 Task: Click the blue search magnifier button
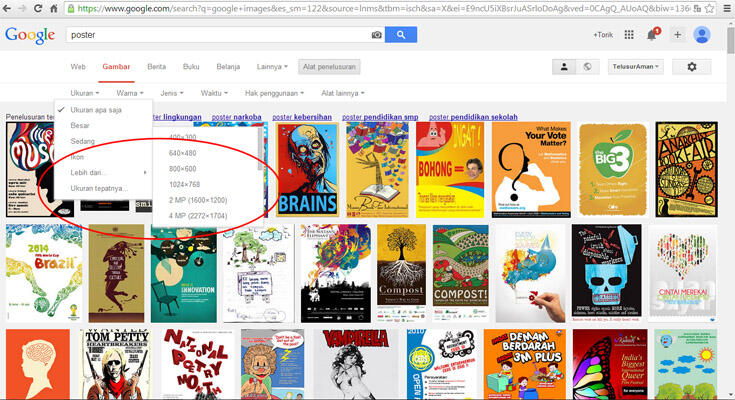[401, 35]
